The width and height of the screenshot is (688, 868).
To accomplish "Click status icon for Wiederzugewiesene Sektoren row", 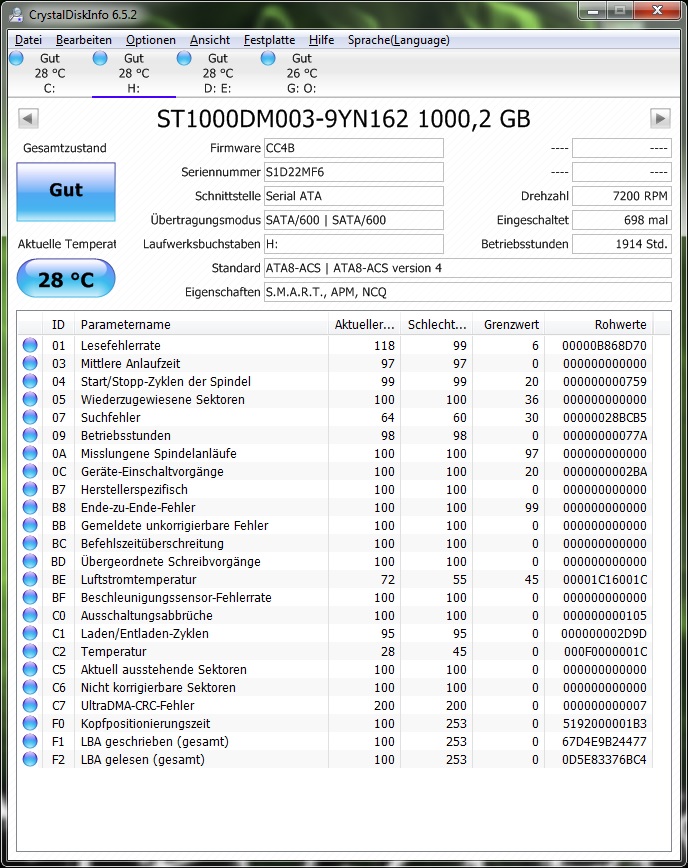I will pyautogui.click(x=30, y=399).
